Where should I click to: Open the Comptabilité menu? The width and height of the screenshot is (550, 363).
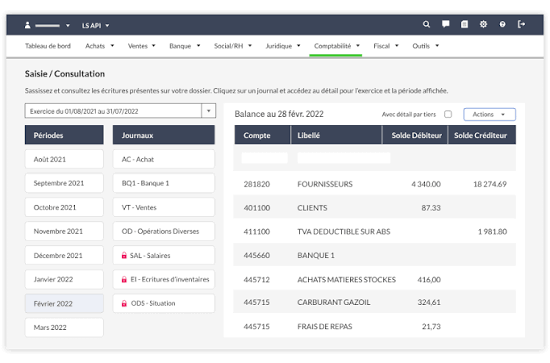(337, 46)
